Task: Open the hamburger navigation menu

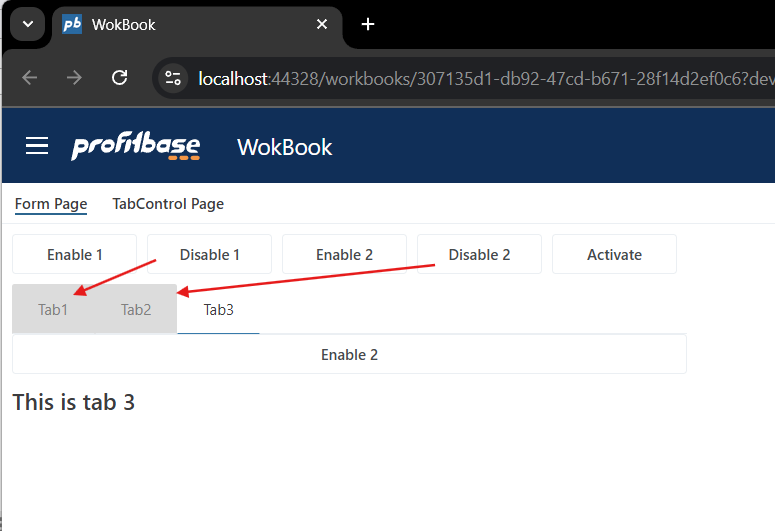Action: click(37, 147)
